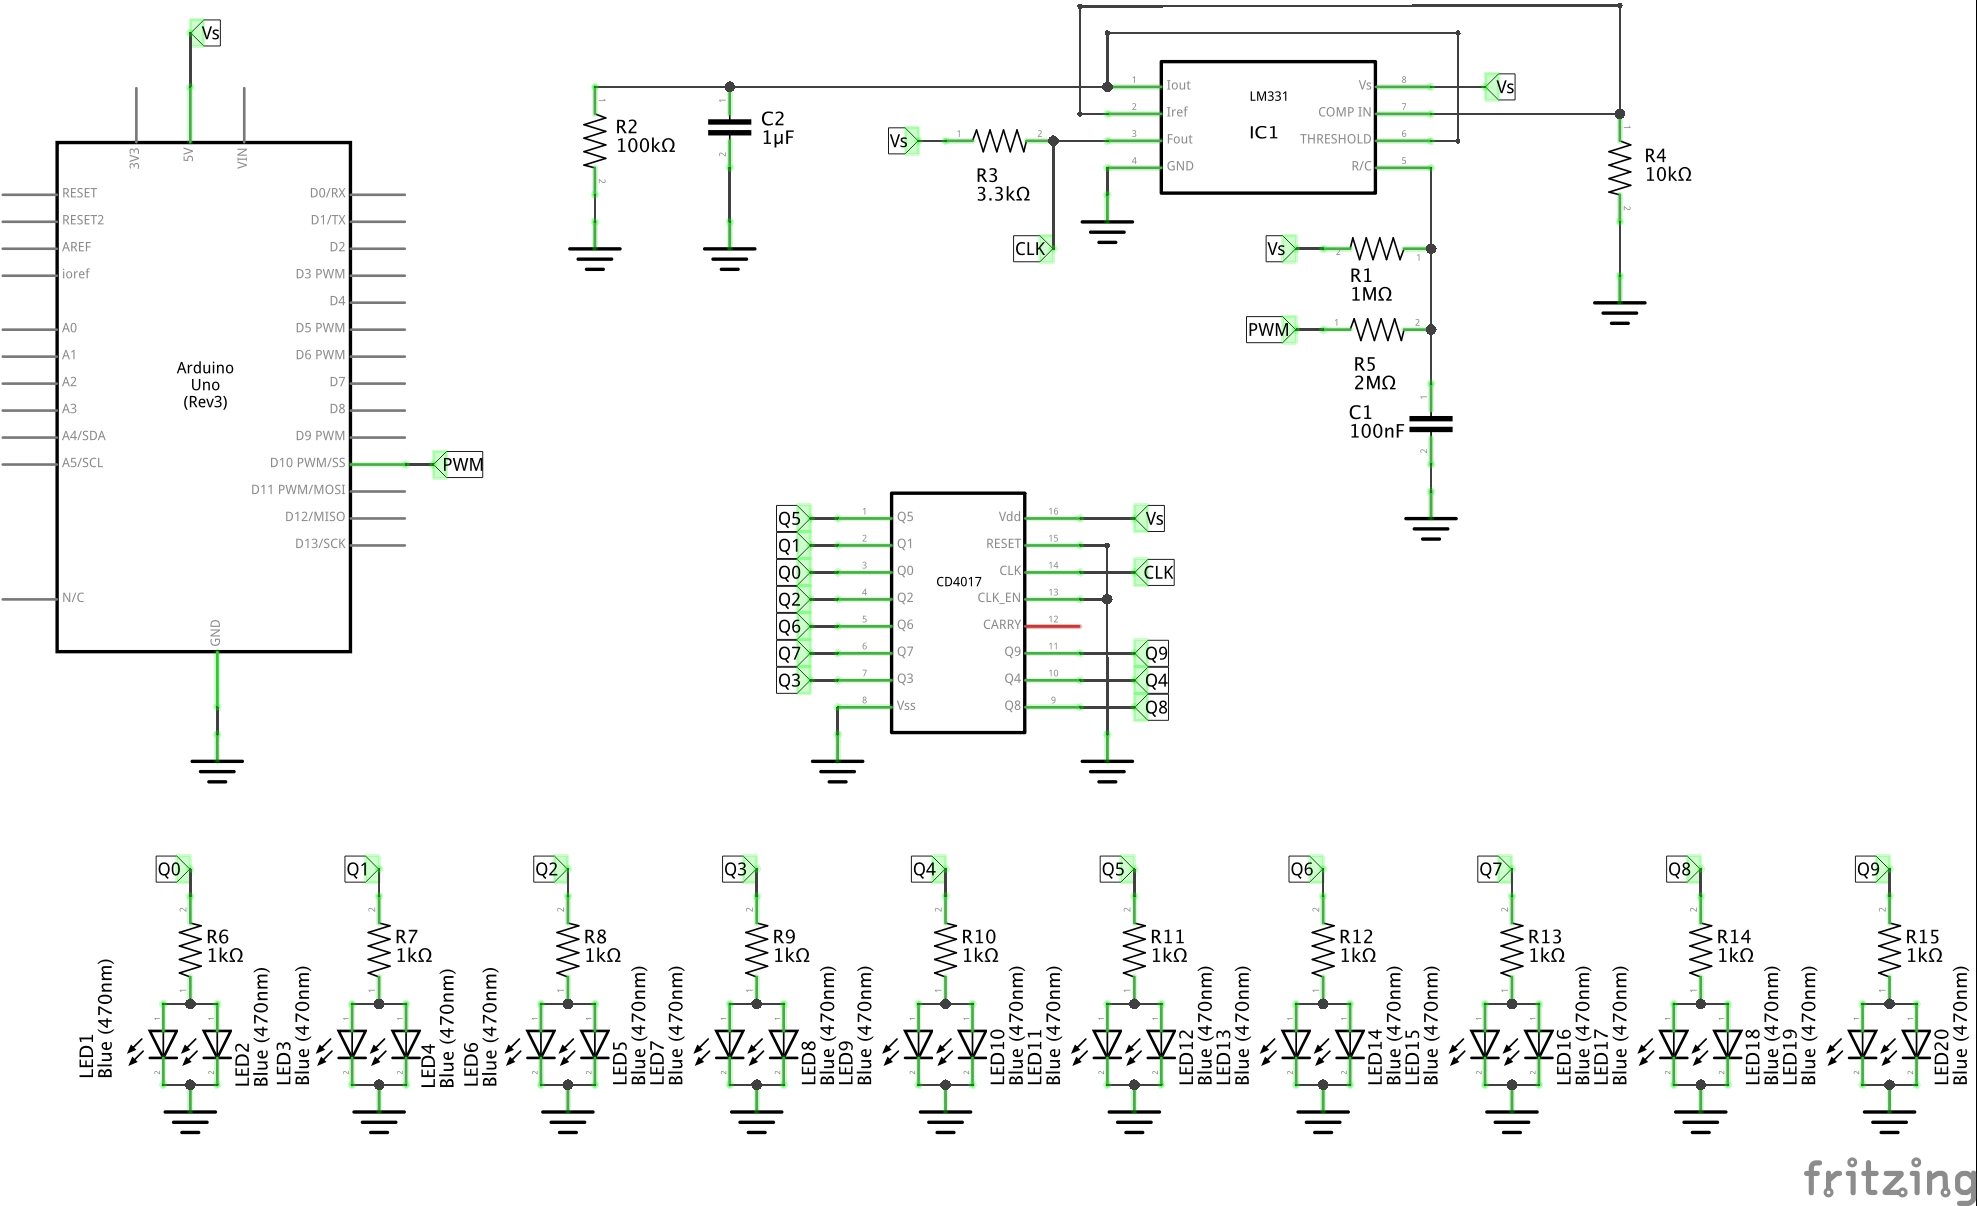The height and width of the screenshot is (1206, 1977).
Task: Select the Arduino Uno (Rev3) board label
Action: (205, 385)
